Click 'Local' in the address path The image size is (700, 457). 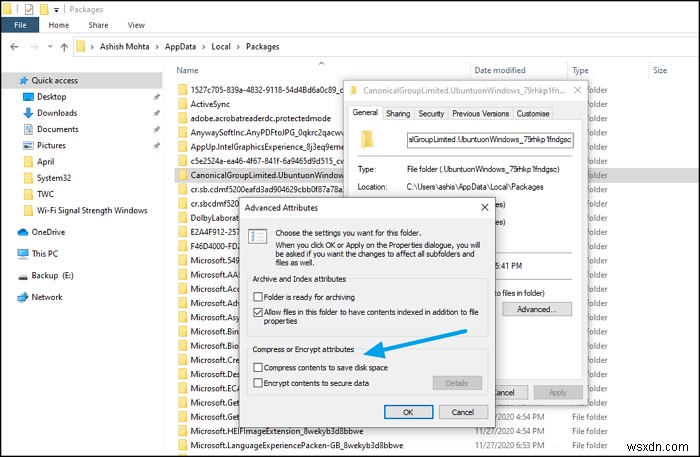[x=221, y=46]
